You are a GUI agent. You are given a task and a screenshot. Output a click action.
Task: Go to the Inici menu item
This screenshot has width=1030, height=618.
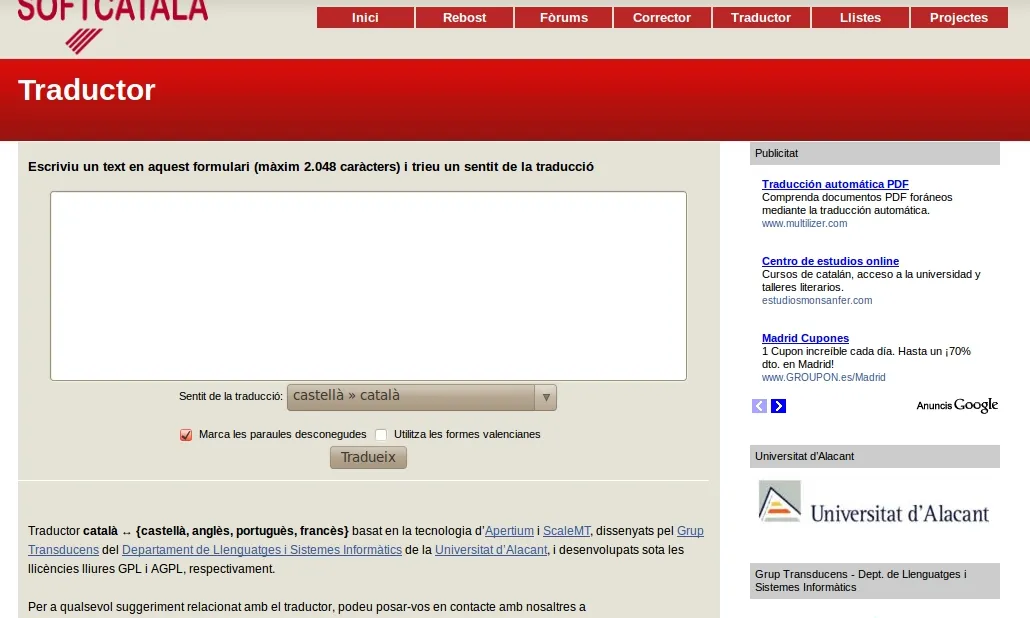[x=365, y=17]
